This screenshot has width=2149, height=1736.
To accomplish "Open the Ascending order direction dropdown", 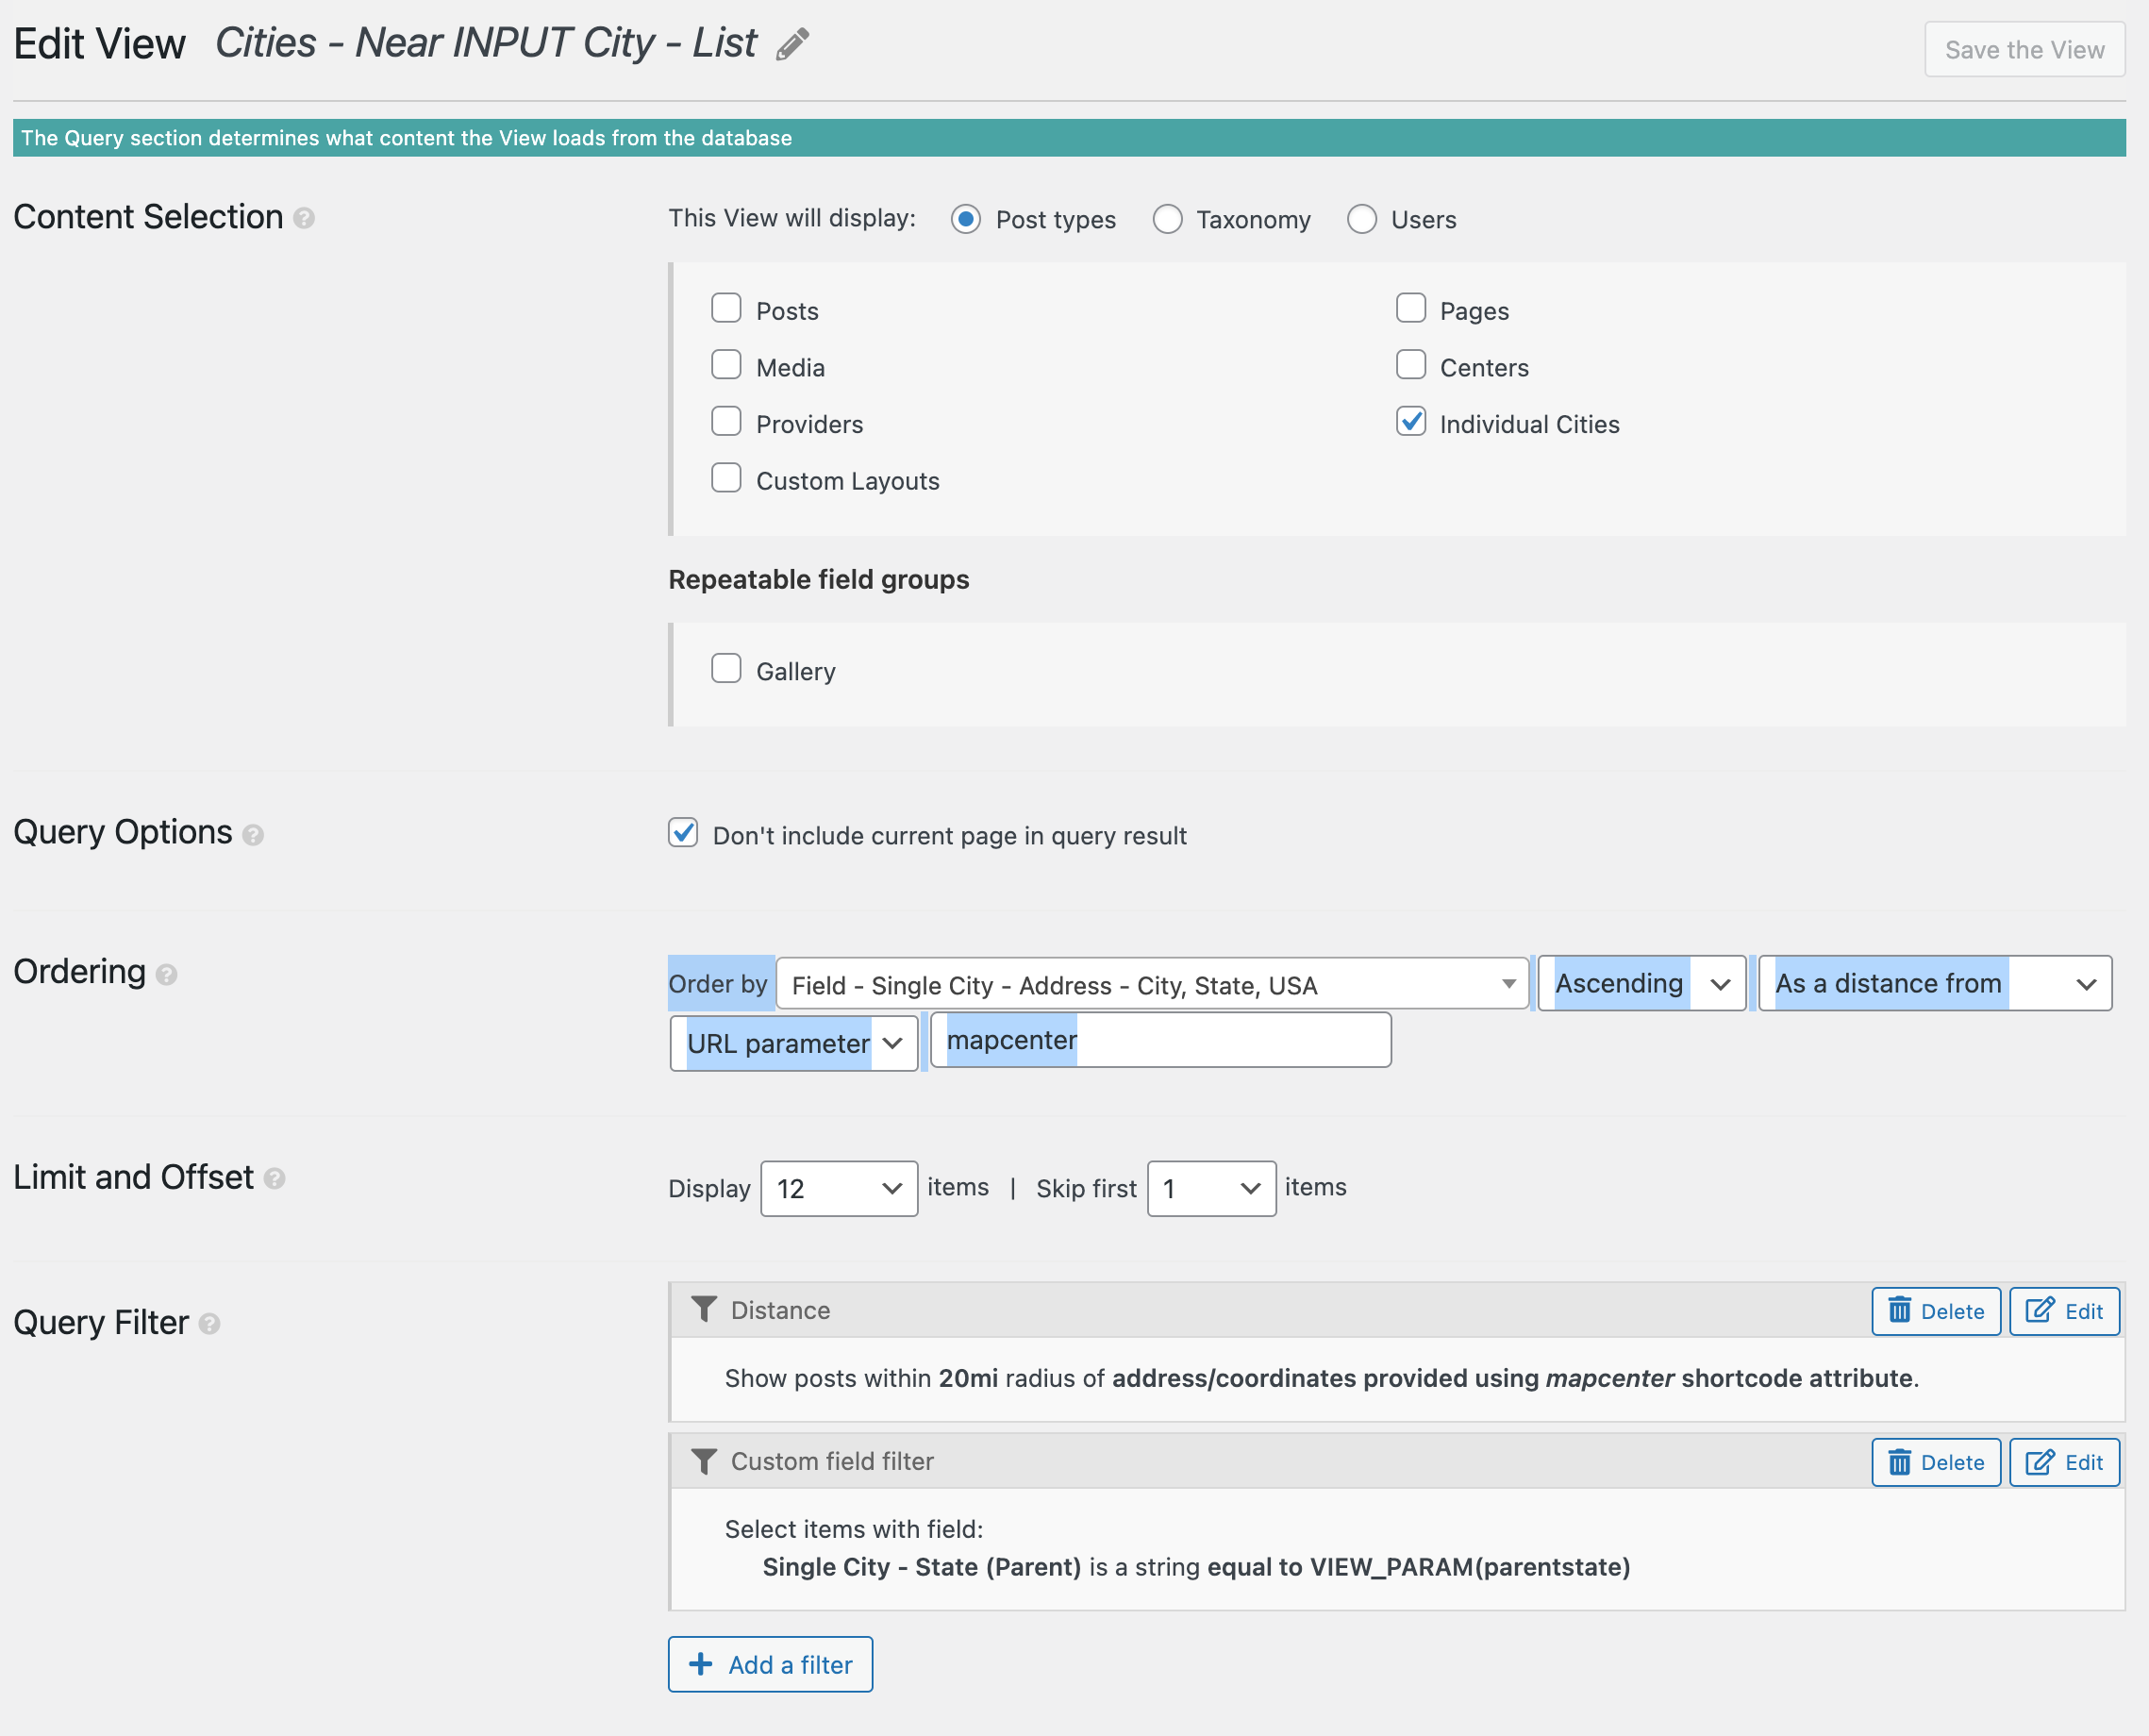I will click(1641, 984).
